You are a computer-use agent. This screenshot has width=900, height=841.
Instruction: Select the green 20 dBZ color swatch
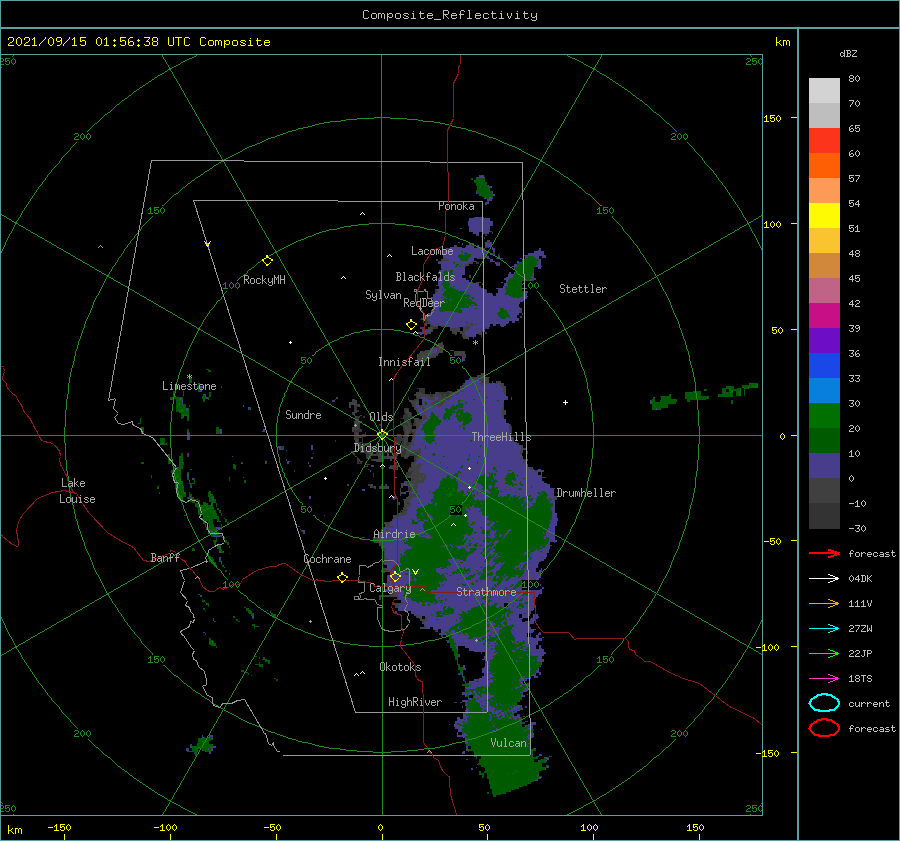pos(824,416)
